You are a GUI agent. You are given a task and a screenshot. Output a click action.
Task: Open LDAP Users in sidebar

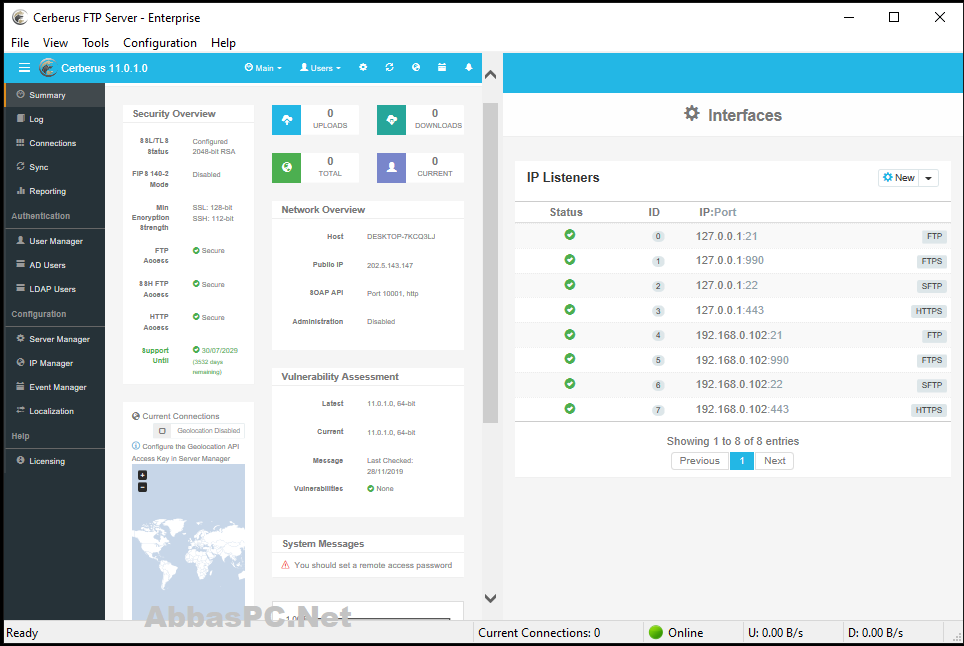tap(55, 289)
